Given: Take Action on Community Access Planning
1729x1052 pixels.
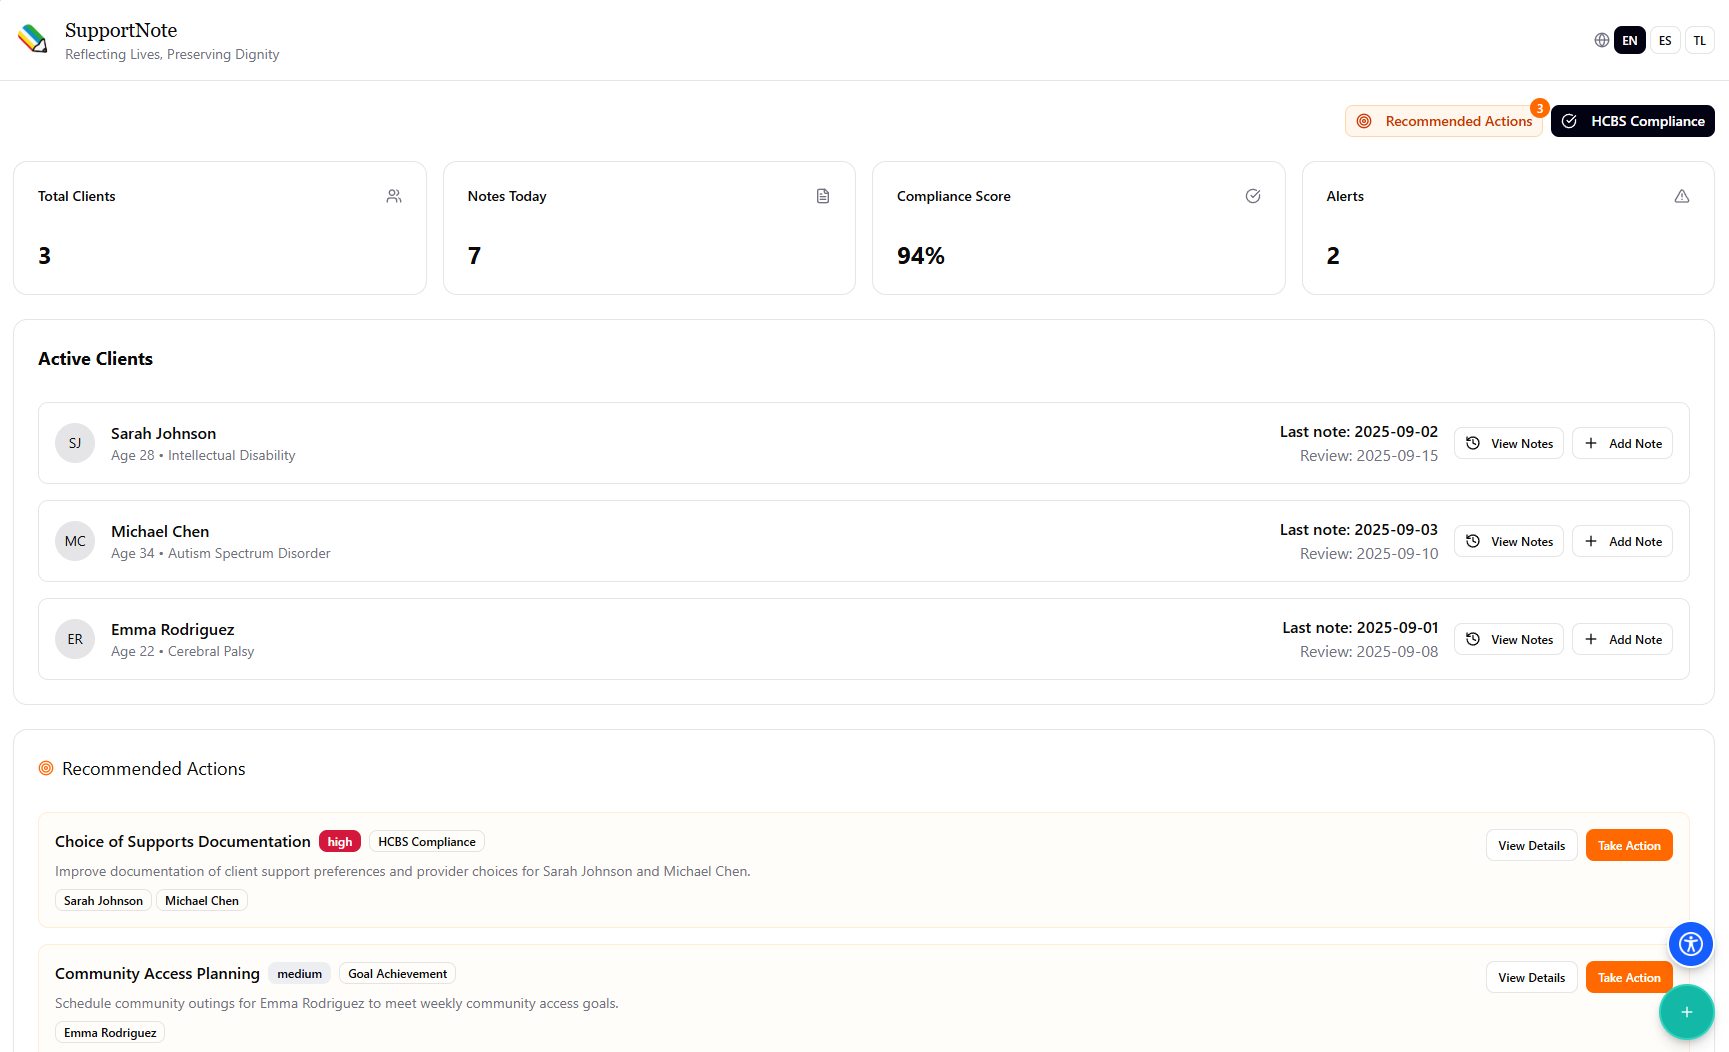Looking at the screenshot, I should coord(1628,977).
